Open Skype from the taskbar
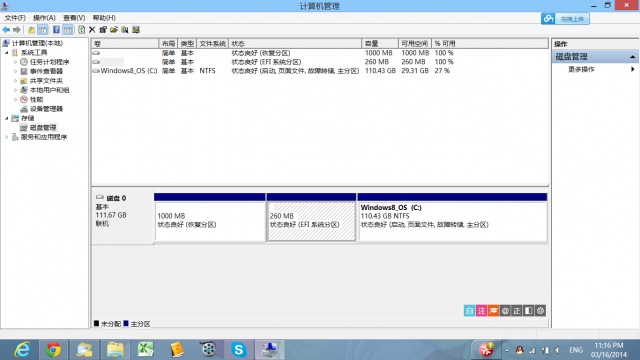The image size is (640, 360). tap(238, 350)
